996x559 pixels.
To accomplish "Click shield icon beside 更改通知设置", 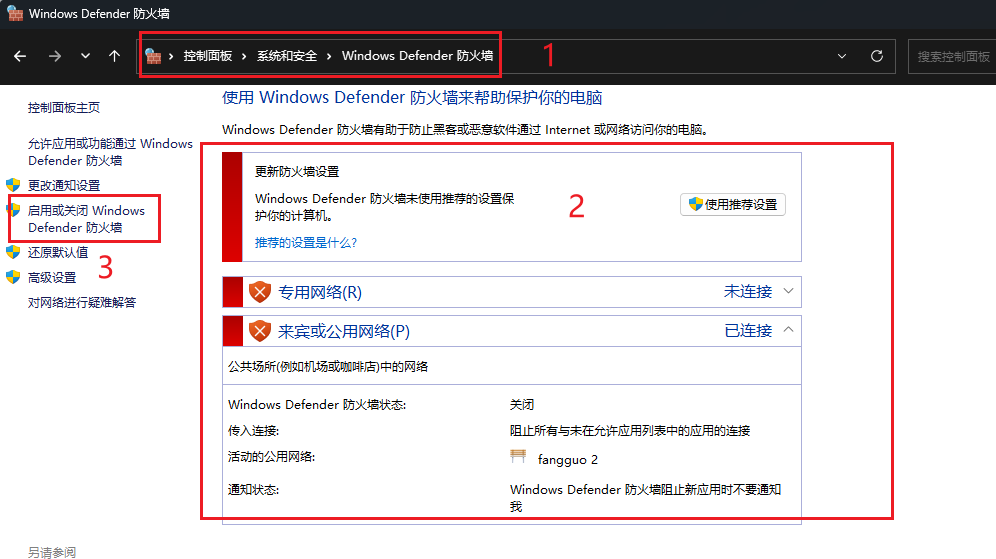I will pyautogui.click(x=13, y=185).
